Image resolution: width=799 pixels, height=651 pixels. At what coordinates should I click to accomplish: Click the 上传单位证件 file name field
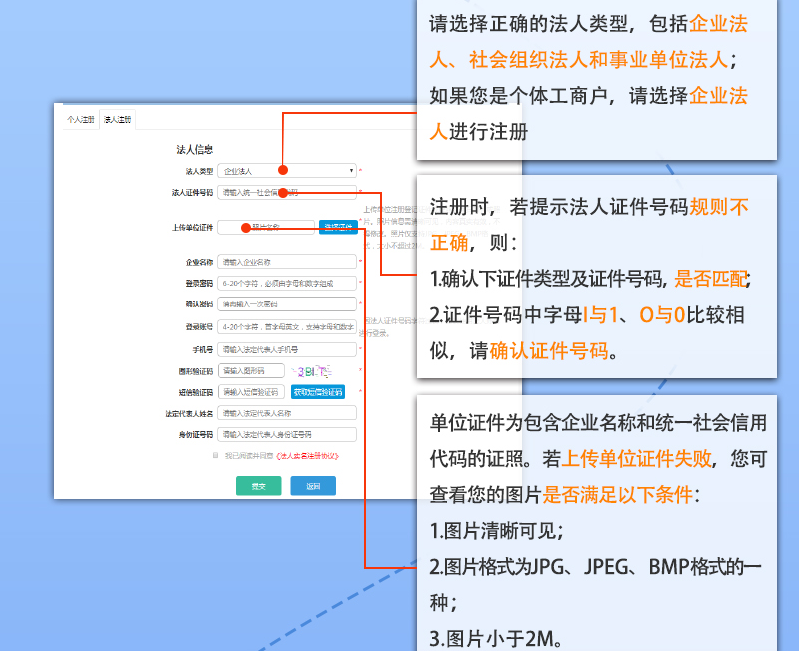[x=266, y=228]
